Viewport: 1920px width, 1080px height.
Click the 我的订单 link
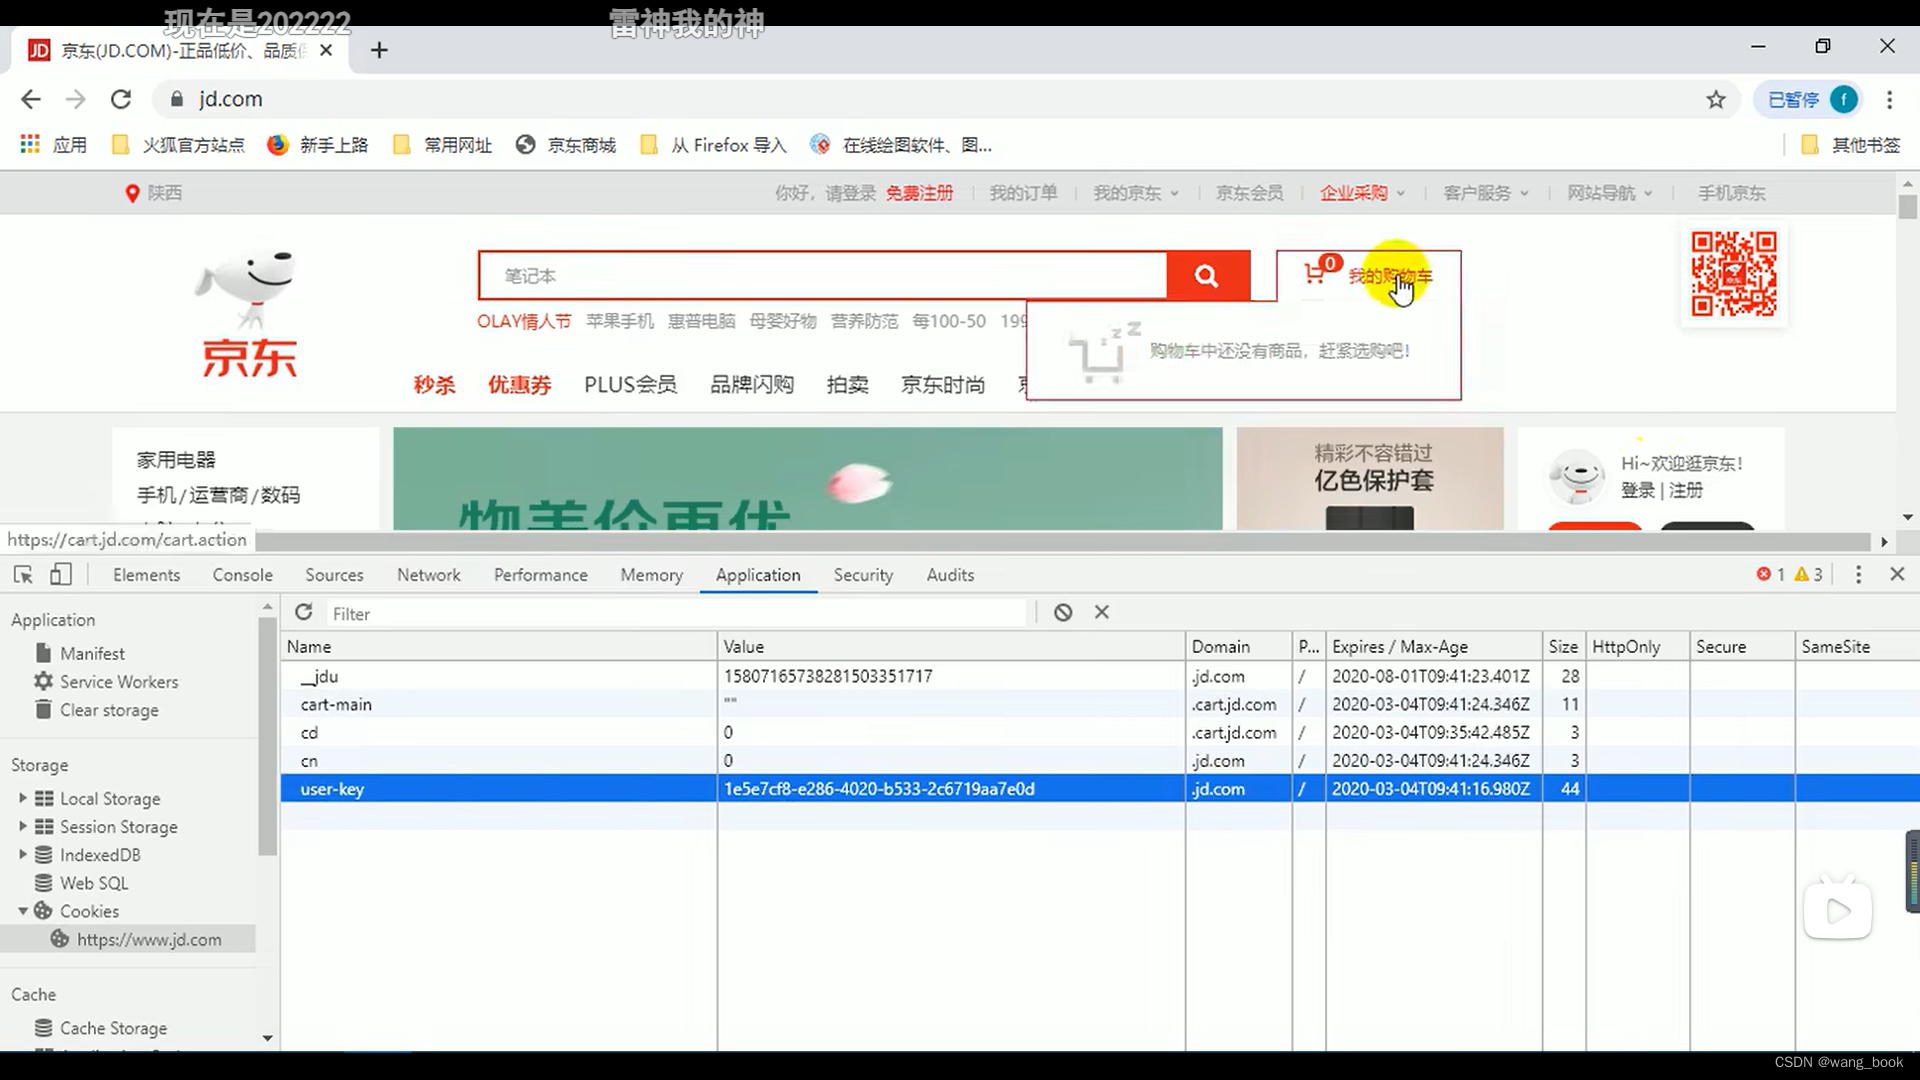click(x=1023, y=193)
